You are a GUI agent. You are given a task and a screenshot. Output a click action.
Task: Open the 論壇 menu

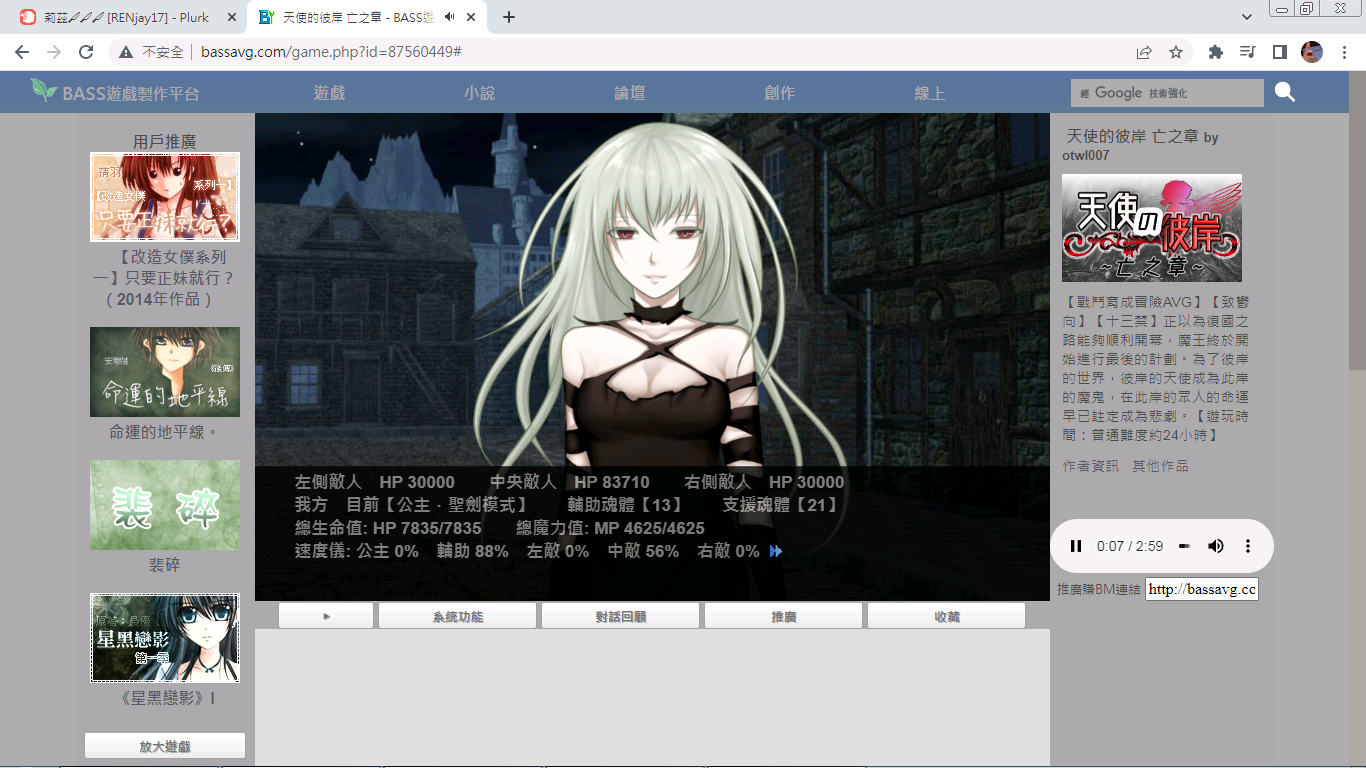629,93
